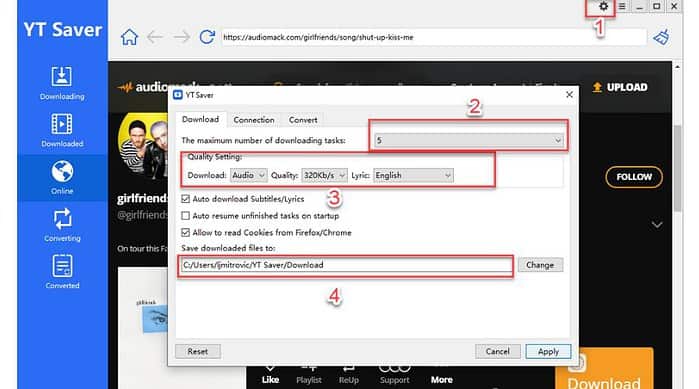Viewport: 699px width, 389px height.
Task: Switch to the Connection tab
Action: coord(254,120)
